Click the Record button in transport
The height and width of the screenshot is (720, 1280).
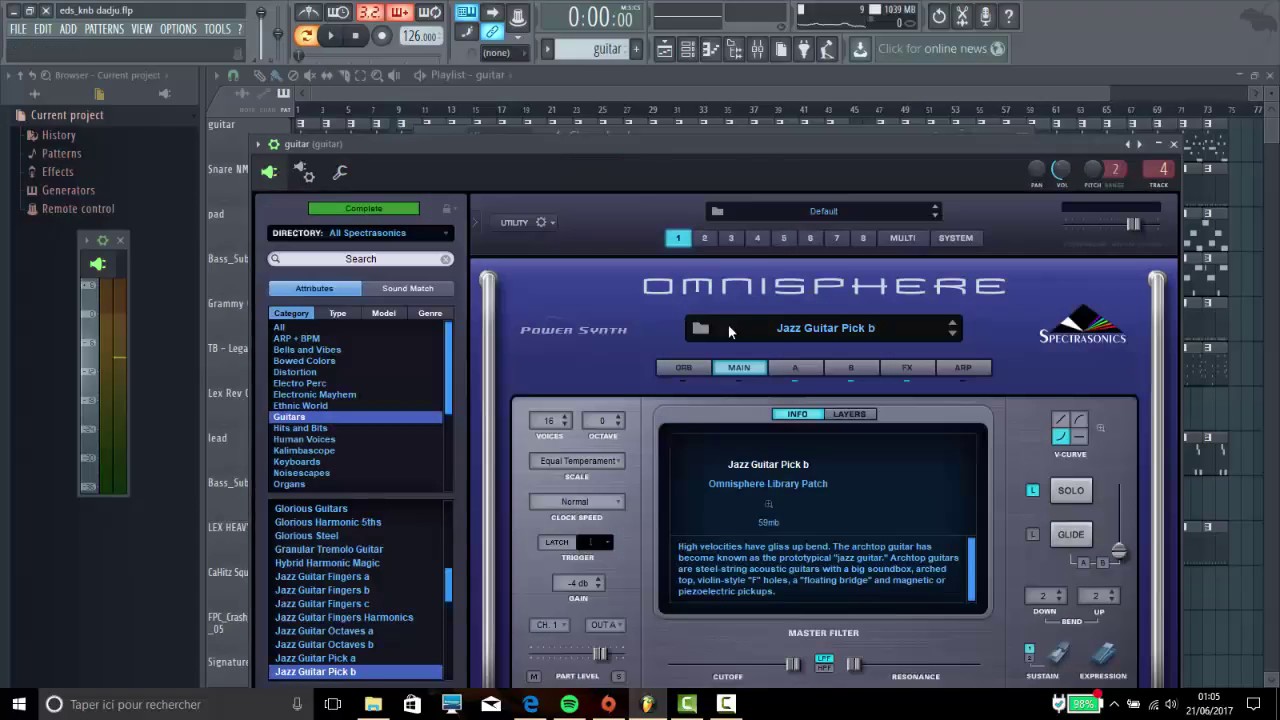coord(381,36)
